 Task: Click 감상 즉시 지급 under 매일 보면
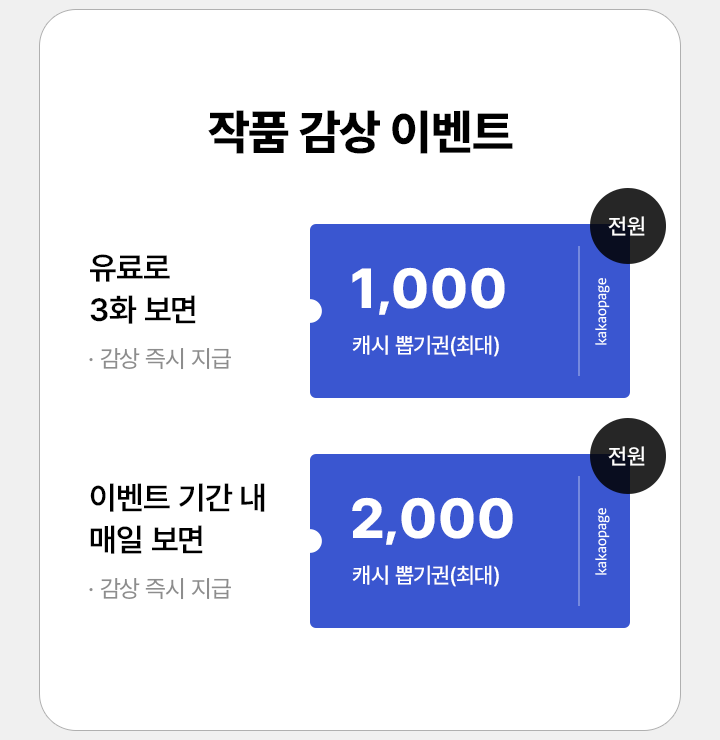point(160,589)
